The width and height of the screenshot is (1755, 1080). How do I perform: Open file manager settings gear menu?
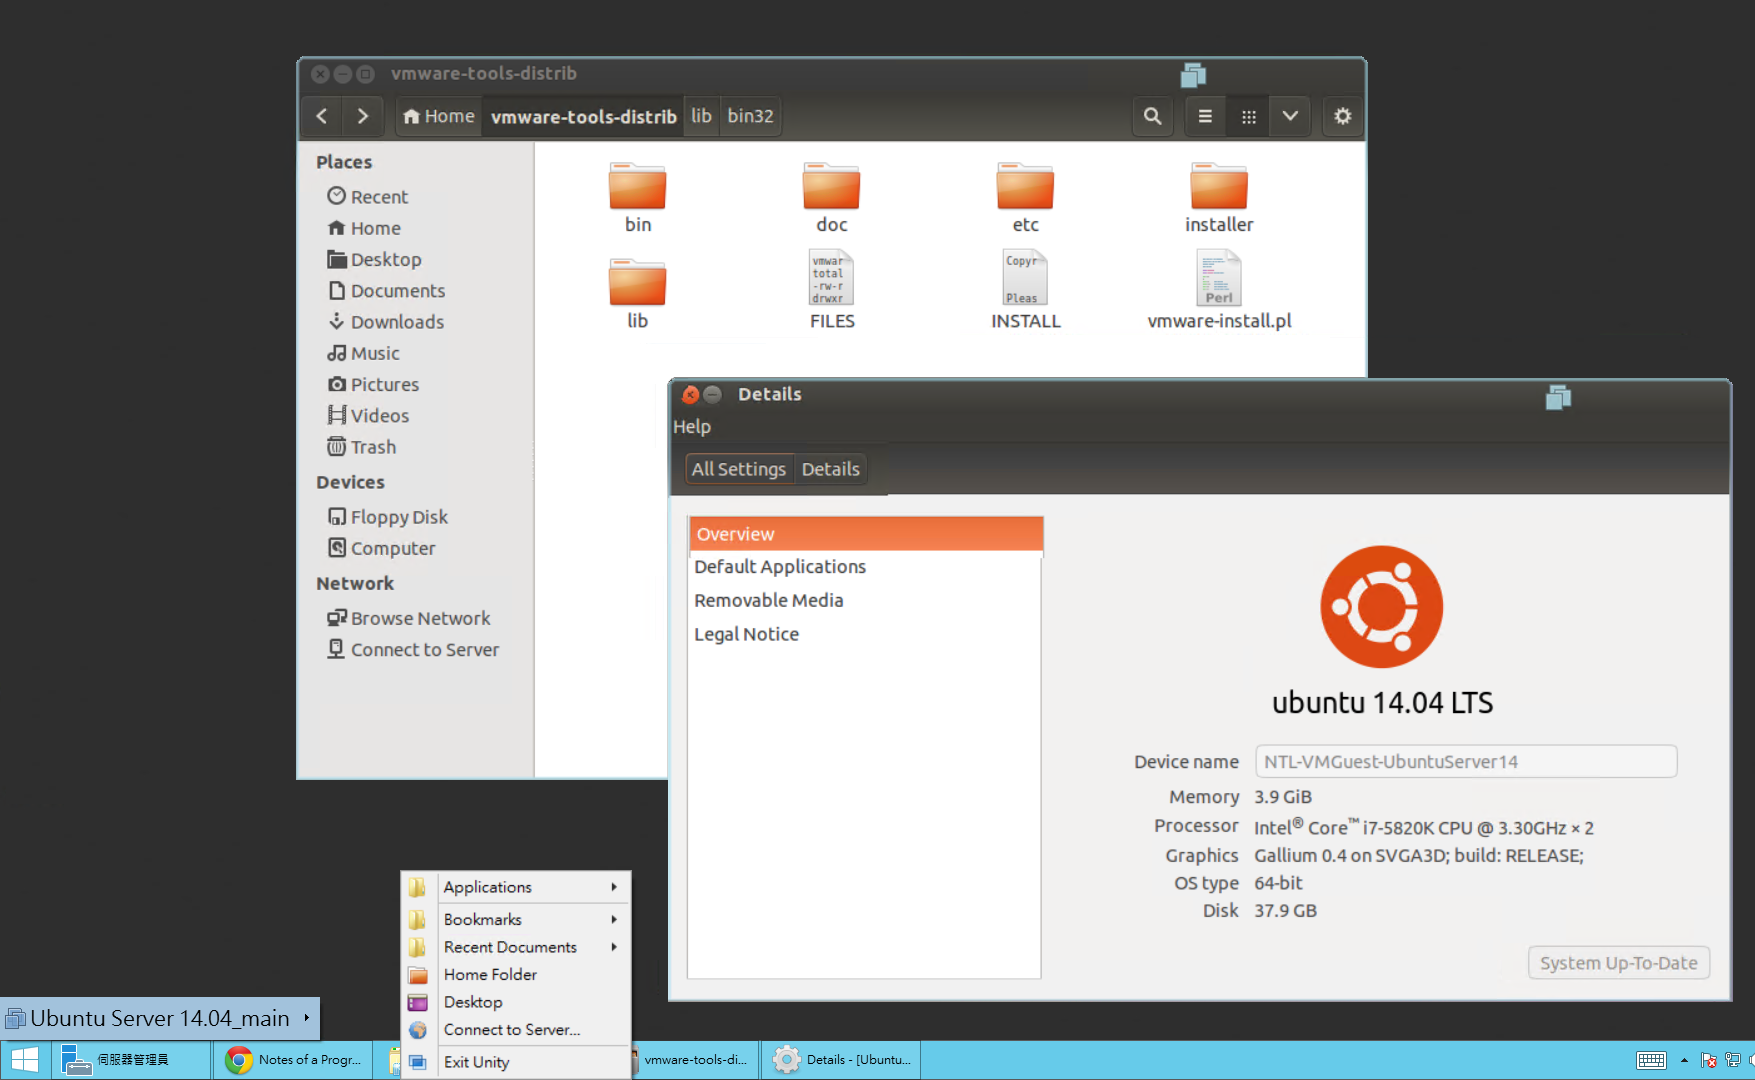pos(1342,116)
